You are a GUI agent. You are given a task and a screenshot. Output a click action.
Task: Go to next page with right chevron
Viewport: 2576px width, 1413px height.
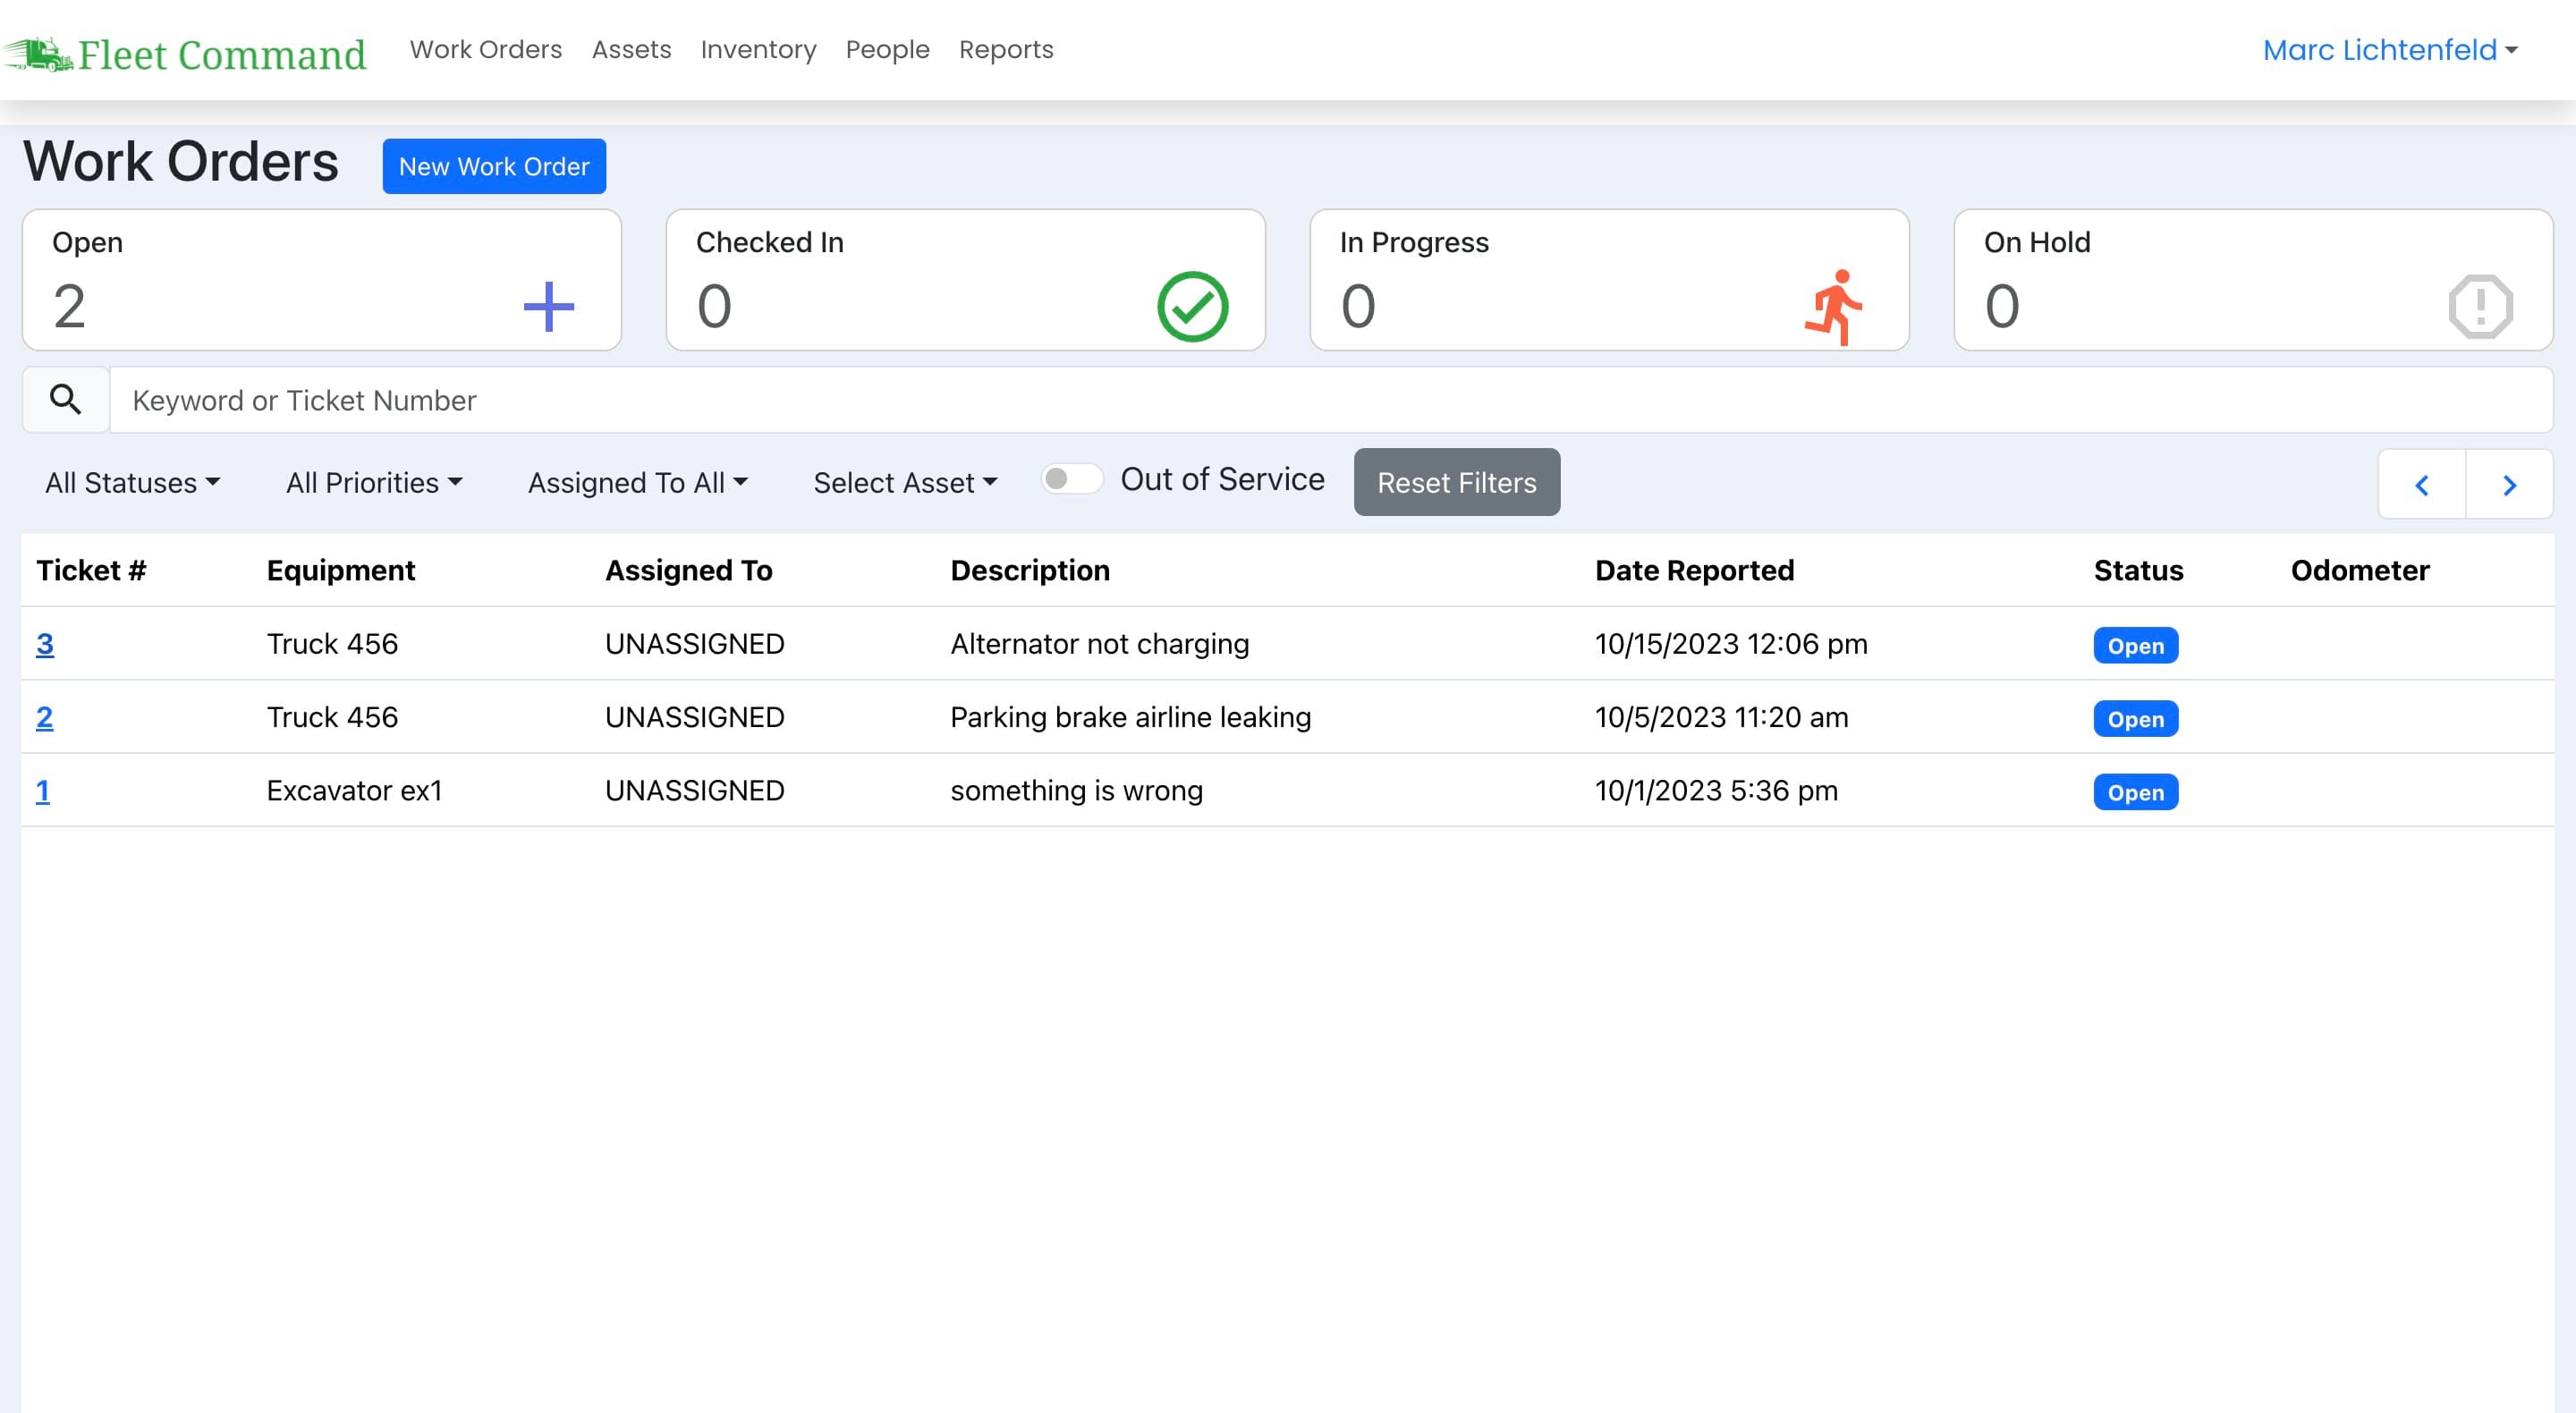point(2509,485)
